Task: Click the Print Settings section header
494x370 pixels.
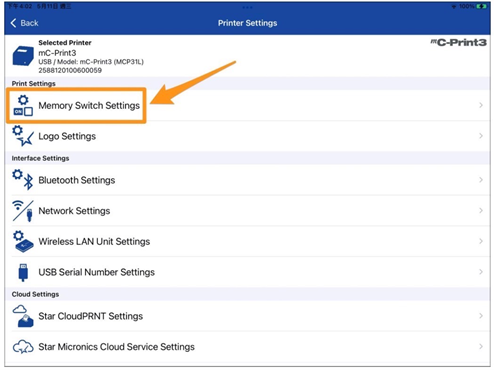Action: coord(34,83)
